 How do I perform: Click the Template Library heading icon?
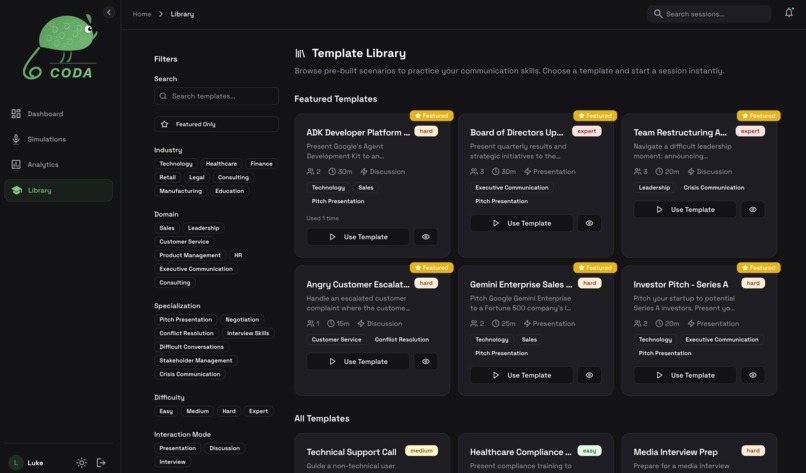[x=300, y=53]
